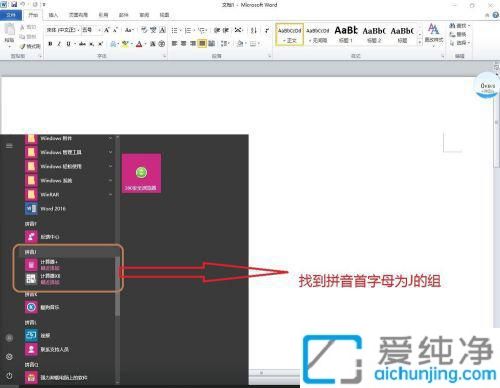
Task: Shrink font size with the smaller A button
Action: [115, 30]
